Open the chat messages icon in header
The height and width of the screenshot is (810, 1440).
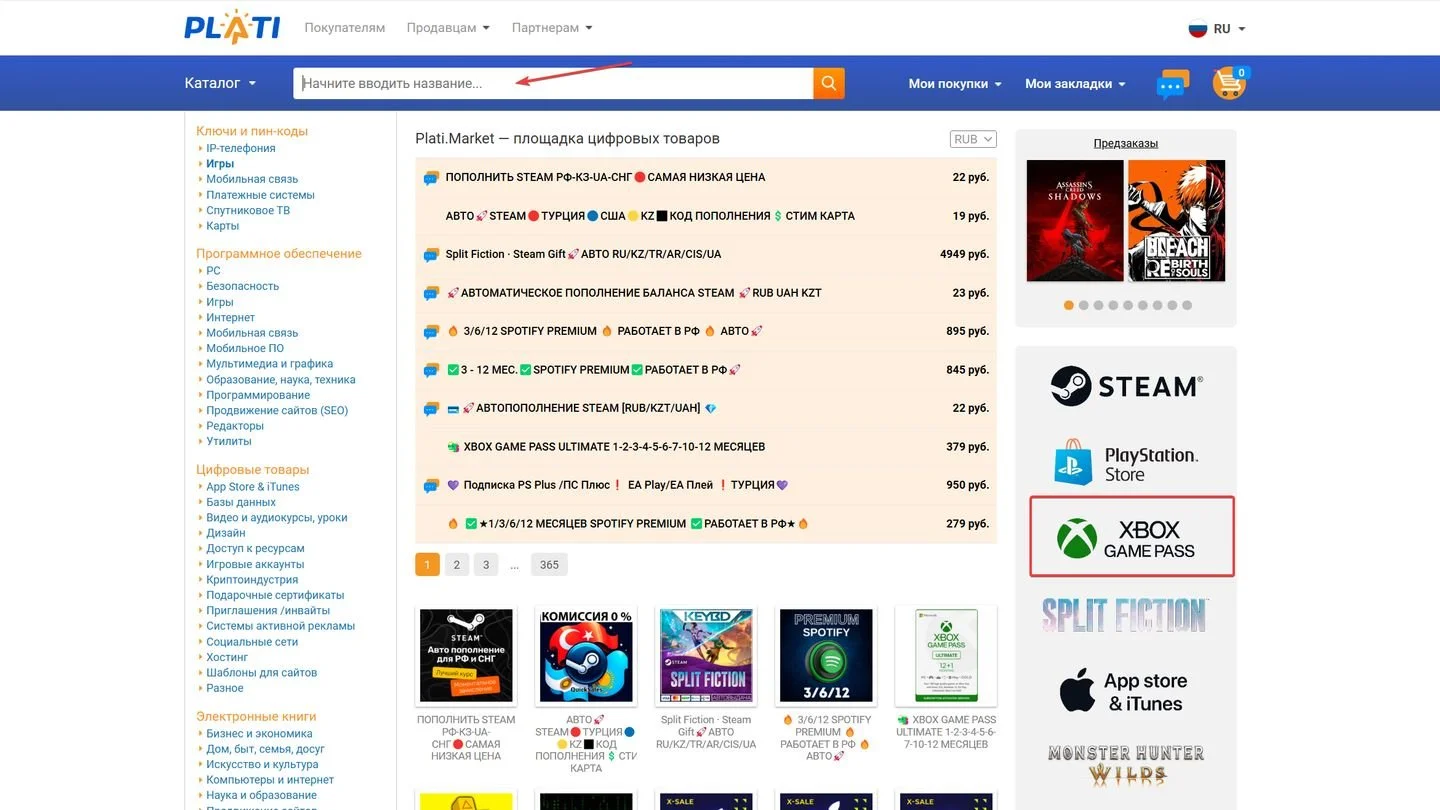(x=1172, y=84)
